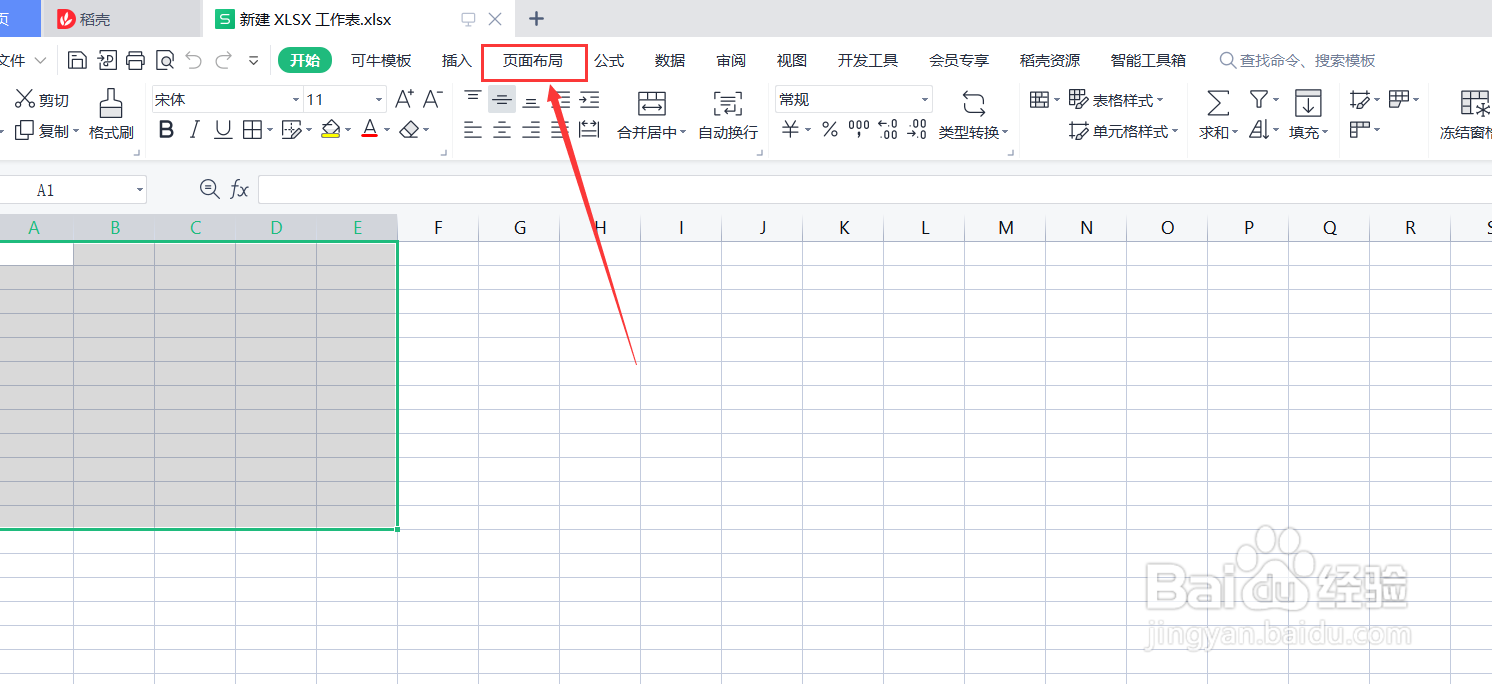Click the Filter funnel icon
Viewport: 1492px width, 684px height.
click(x=1259, y=99)
